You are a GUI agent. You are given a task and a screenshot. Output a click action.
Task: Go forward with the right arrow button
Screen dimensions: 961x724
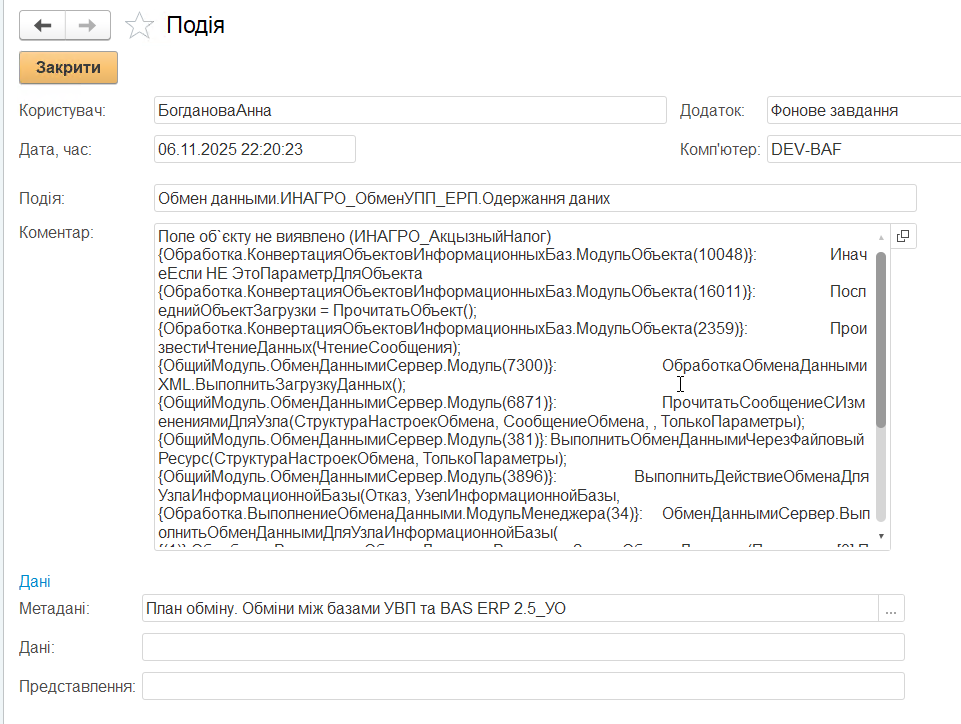pos(88,25)
